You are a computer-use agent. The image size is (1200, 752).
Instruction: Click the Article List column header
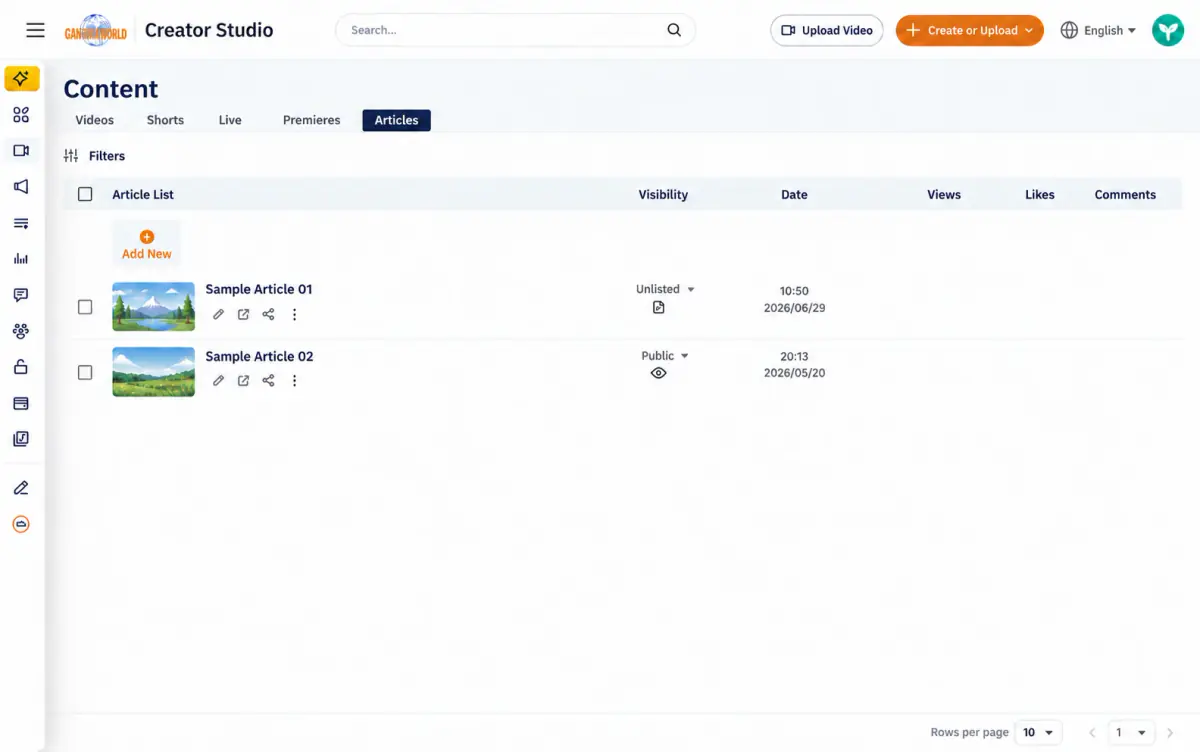[x=143, y=195]
